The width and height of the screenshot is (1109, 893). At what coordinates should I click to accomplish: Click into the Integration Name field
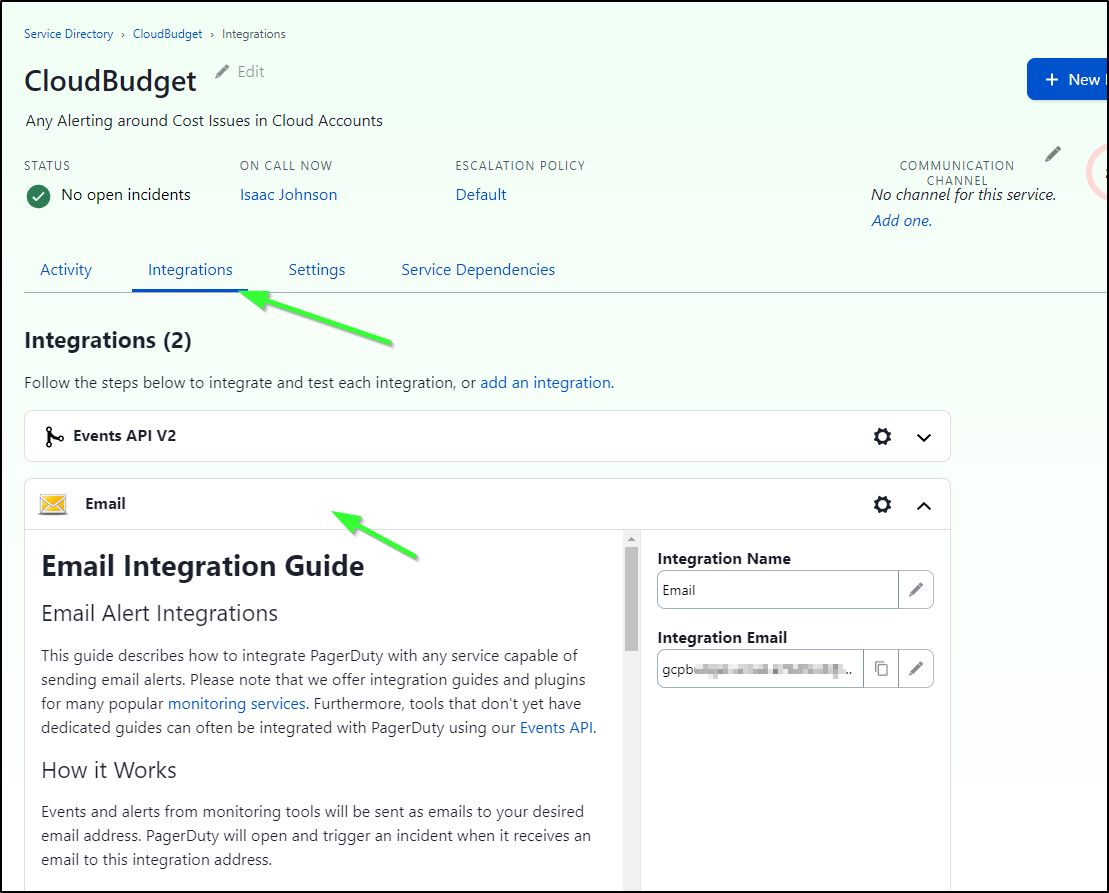coord(777,590)
